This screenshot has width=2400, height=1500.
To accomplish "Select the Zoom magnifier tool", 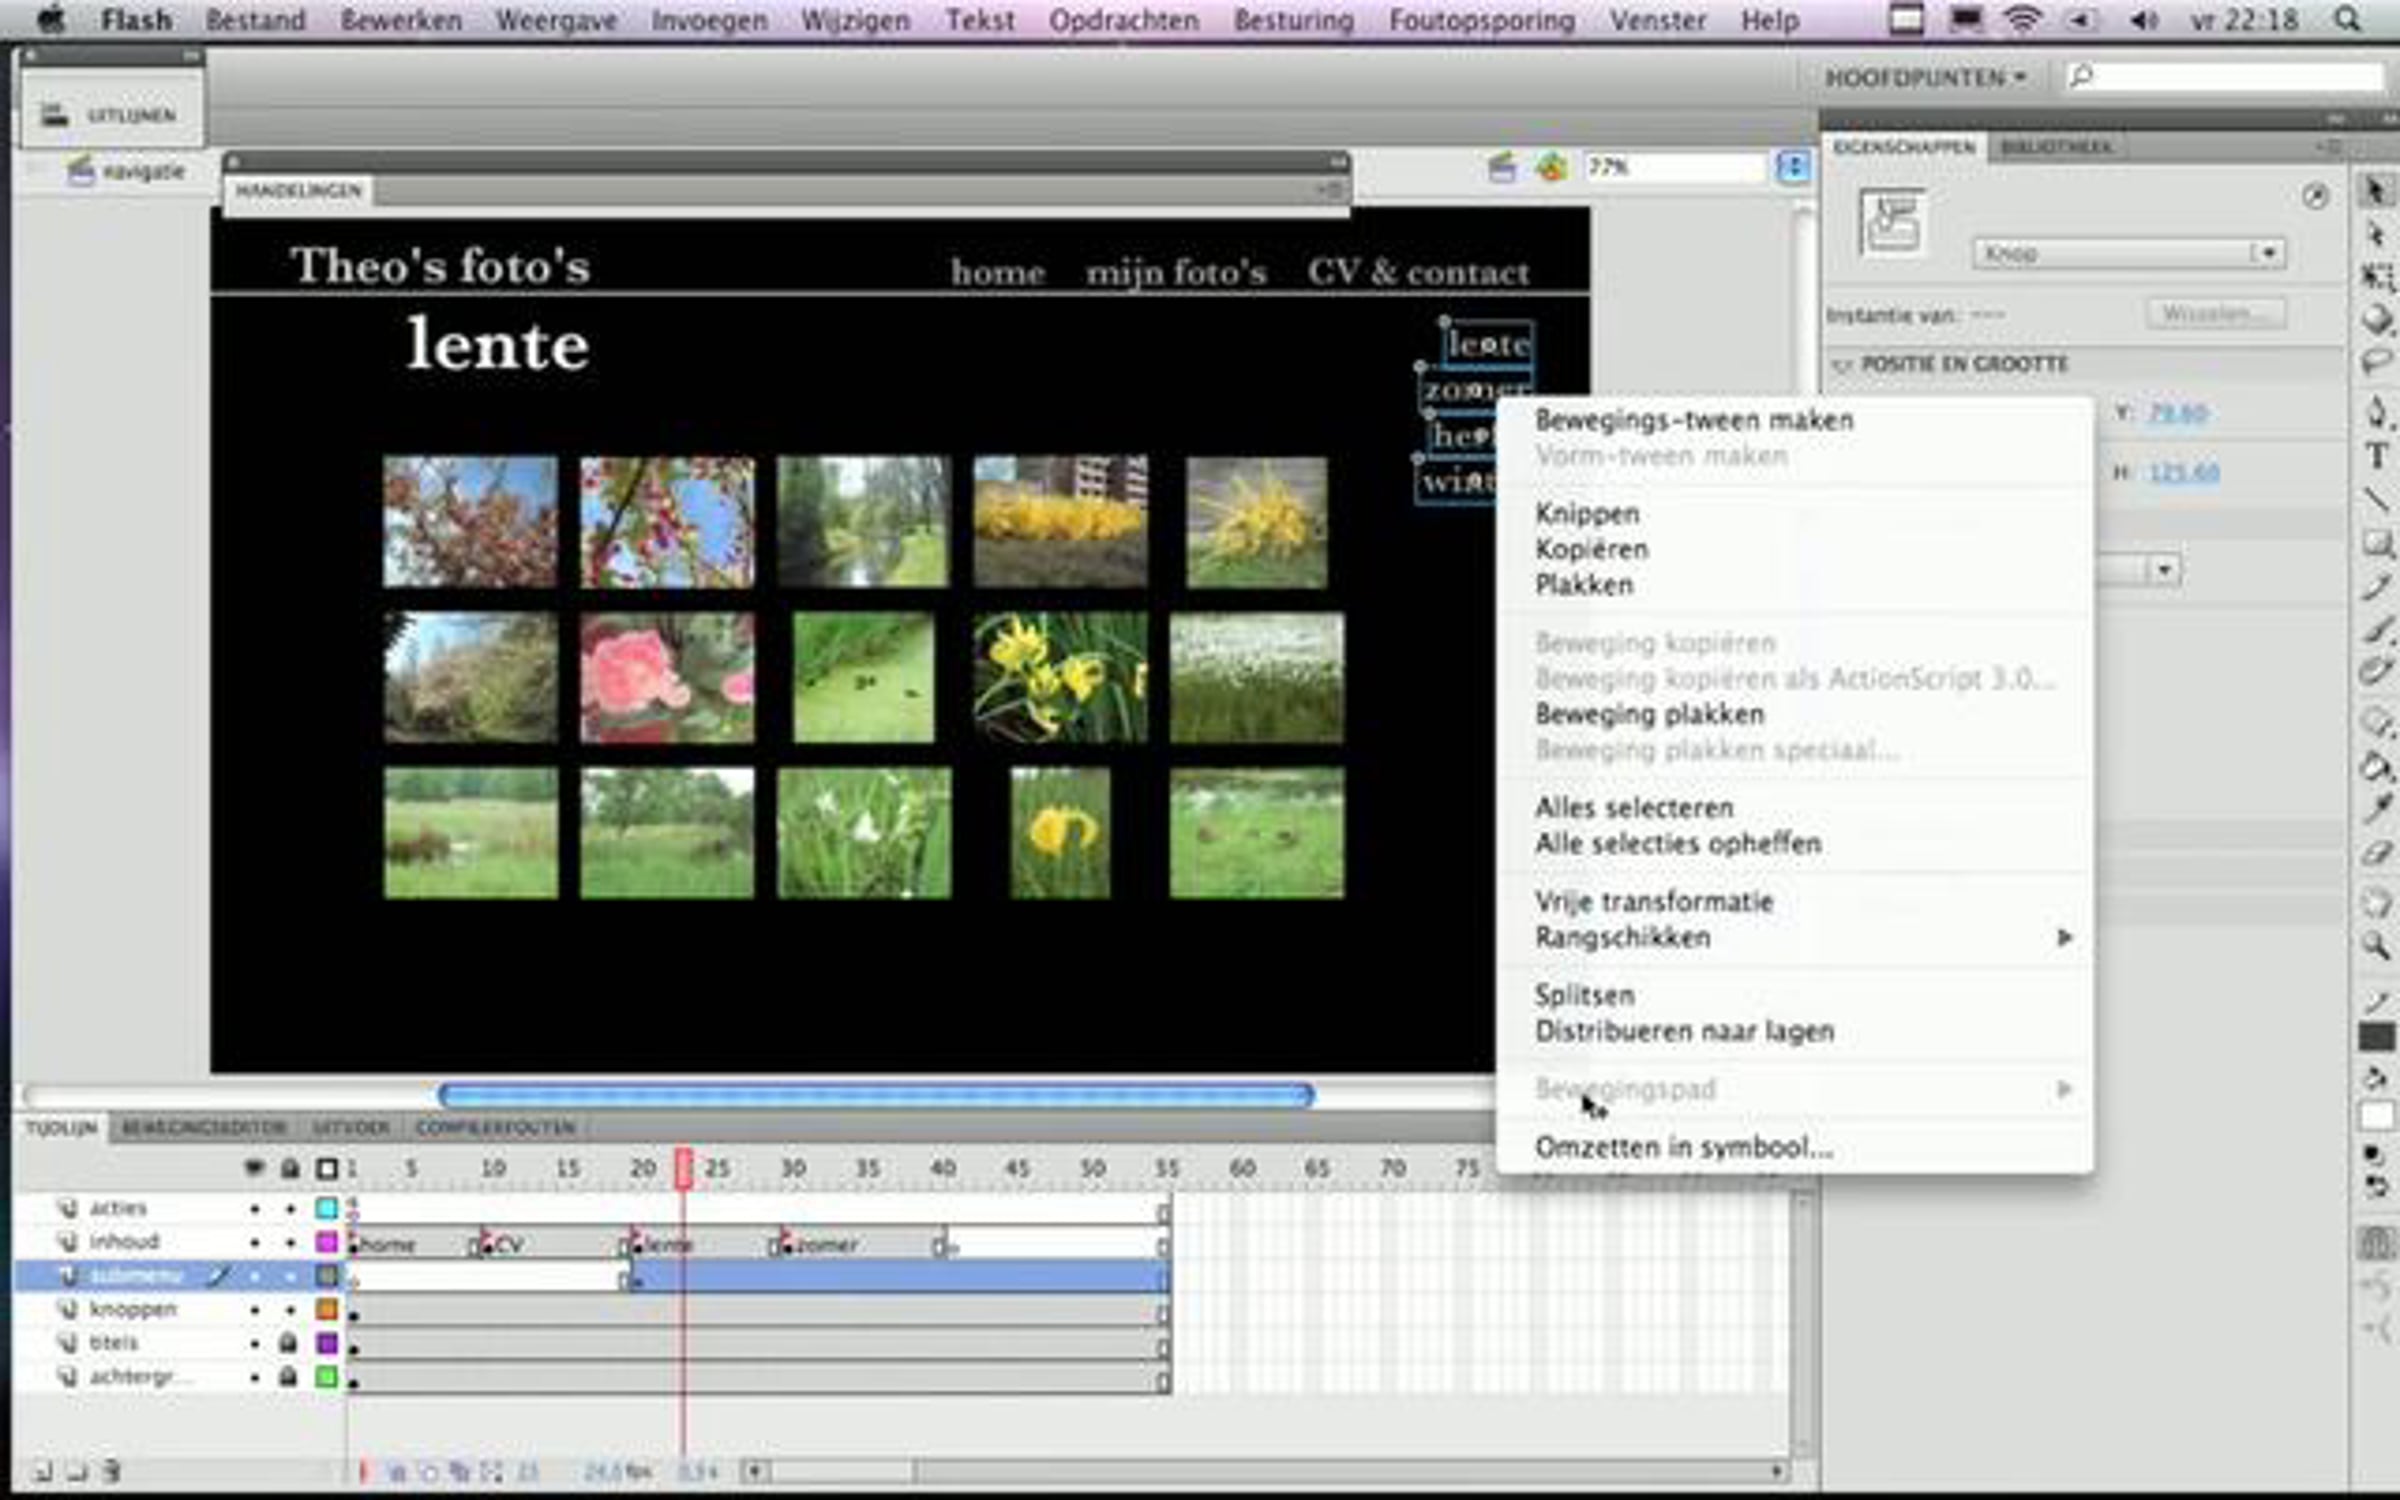I will [2376, 944].
